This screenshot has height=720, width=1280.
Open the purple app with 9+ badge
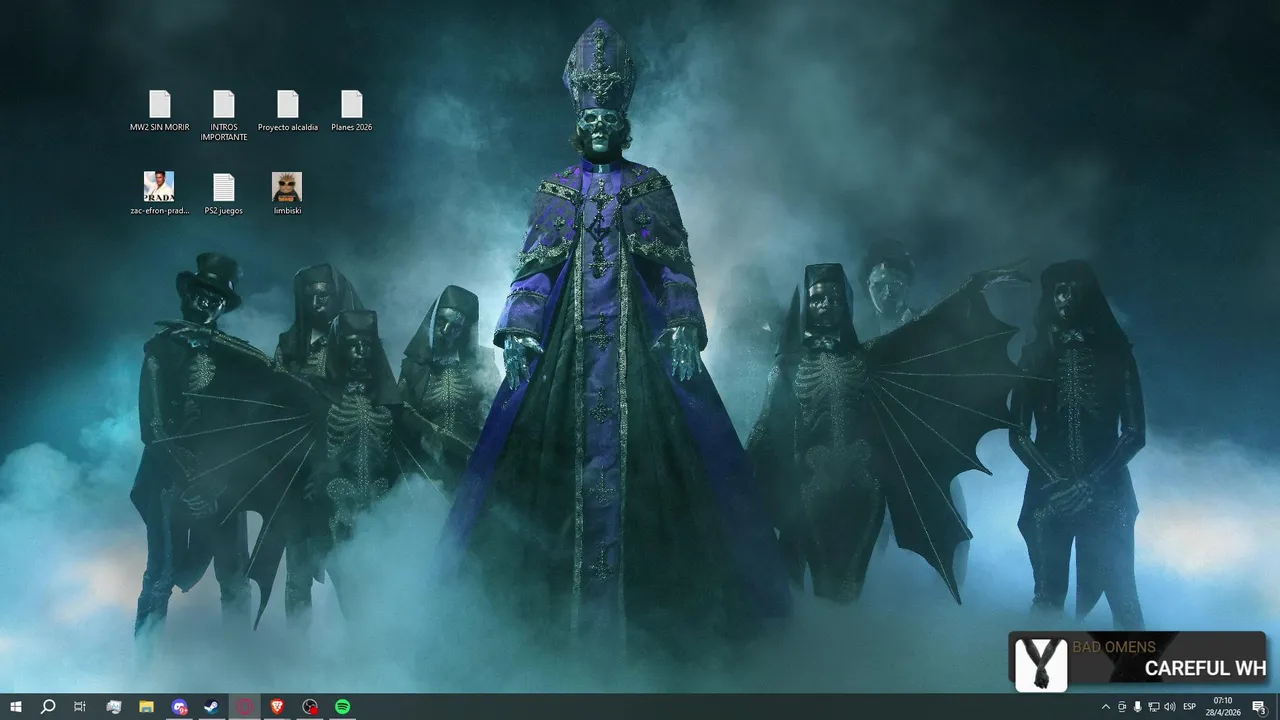pos(179,706)
